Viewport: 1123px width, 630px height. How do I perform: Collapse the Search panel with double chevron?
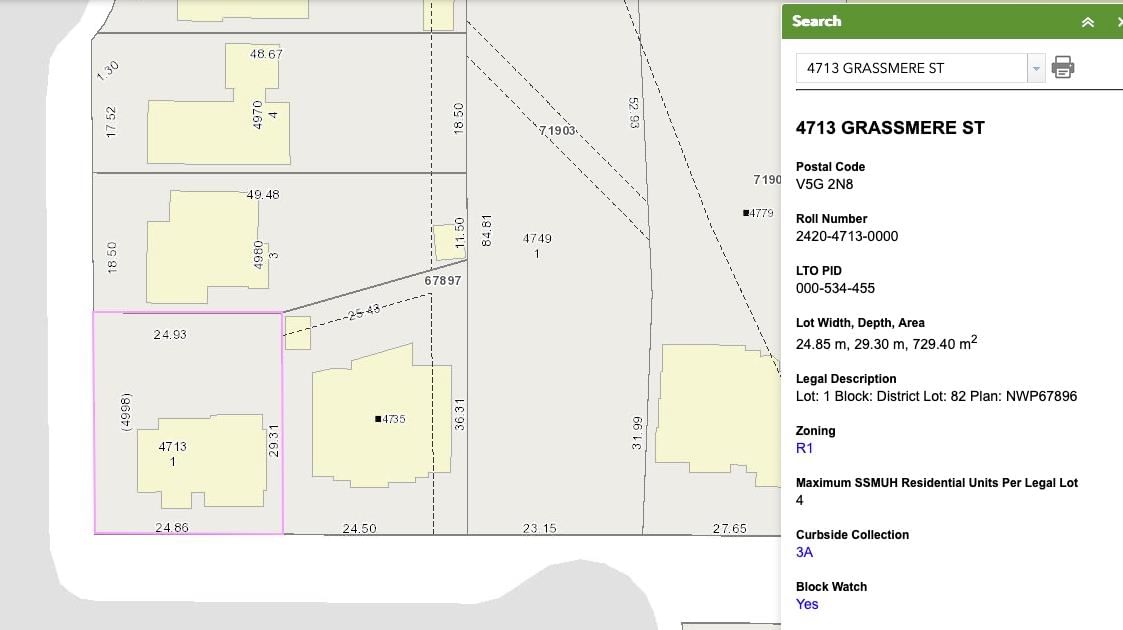(x=1087, y=22)
